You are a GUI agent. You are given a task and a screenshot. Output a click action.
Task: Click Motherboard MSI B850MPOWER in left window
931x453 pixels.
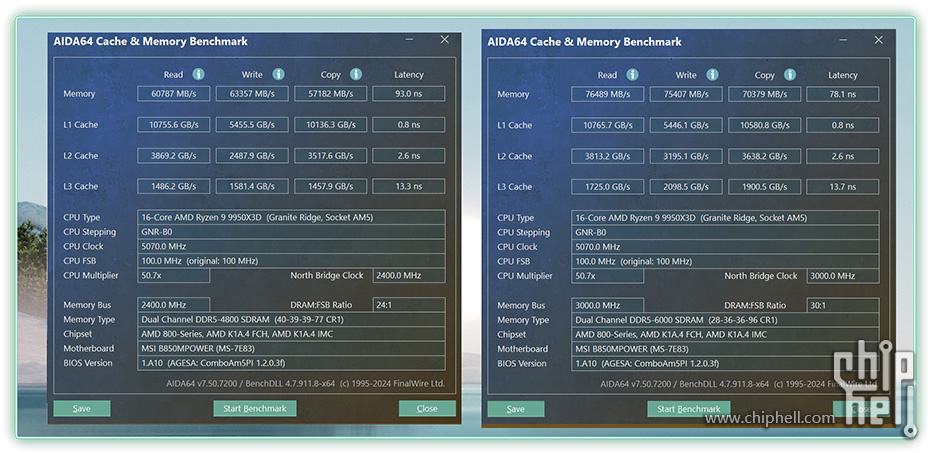[291, 349]
